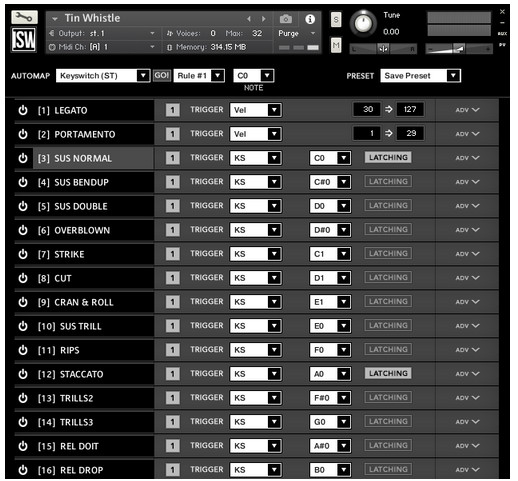Viewport: 518px width, 481px height.
Task: Click the ISW logo
Action: pos(24,39)
